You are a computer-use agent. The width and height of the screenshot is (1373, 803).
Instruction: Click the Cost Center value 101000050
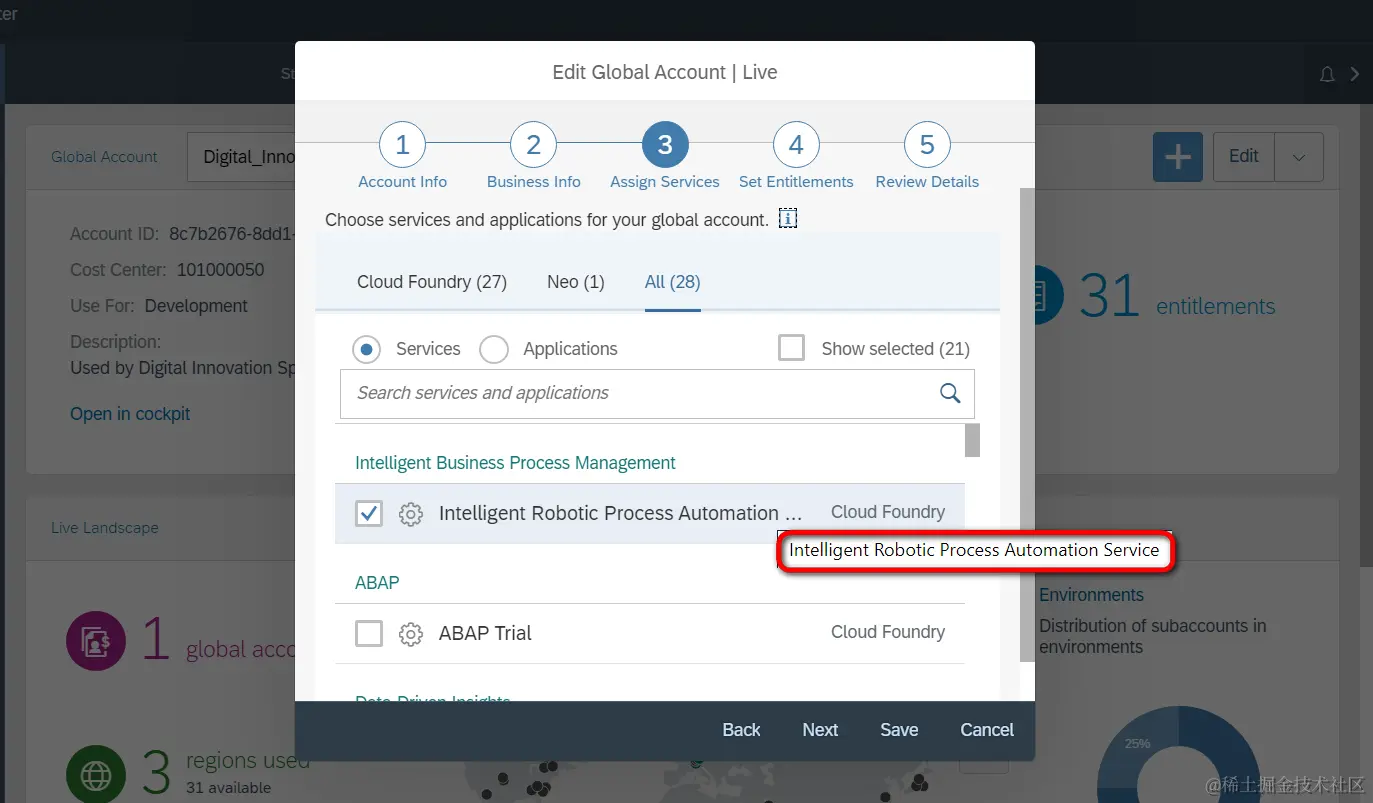(x=220, y=270)
